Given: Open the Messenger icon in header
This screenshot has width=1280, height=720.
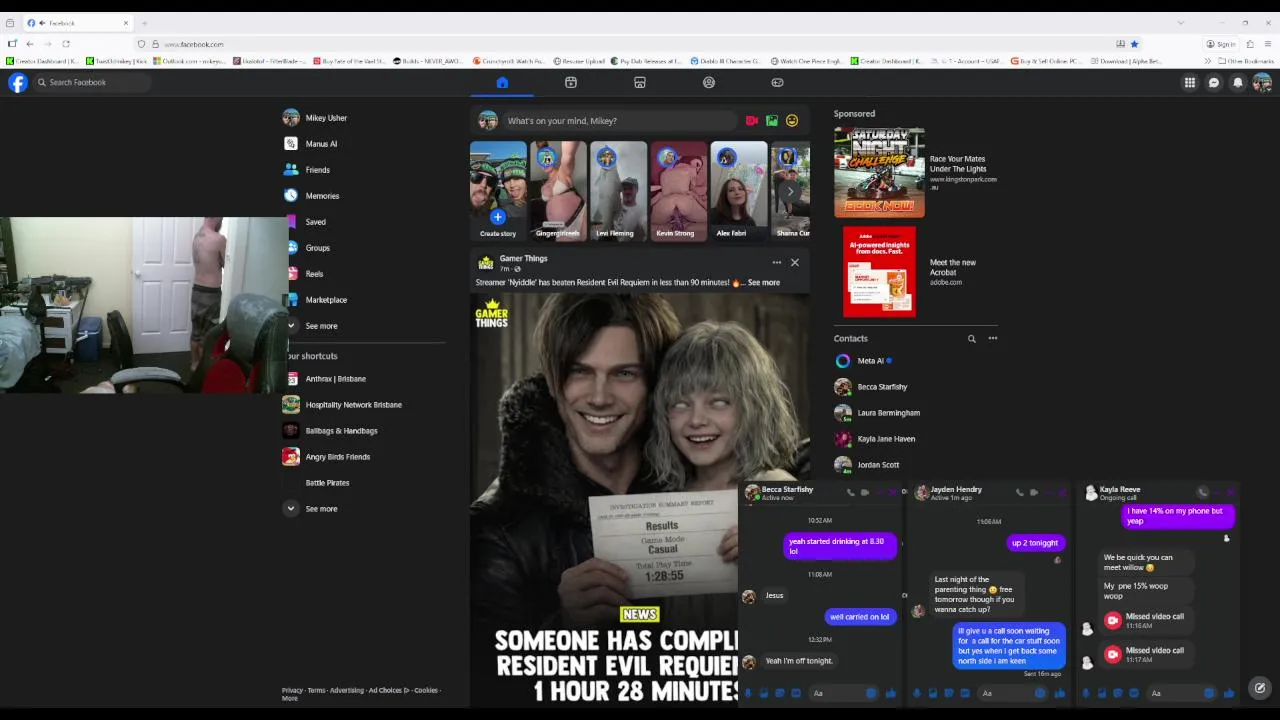Looking at the screenshot, I should click(1214, 83).
